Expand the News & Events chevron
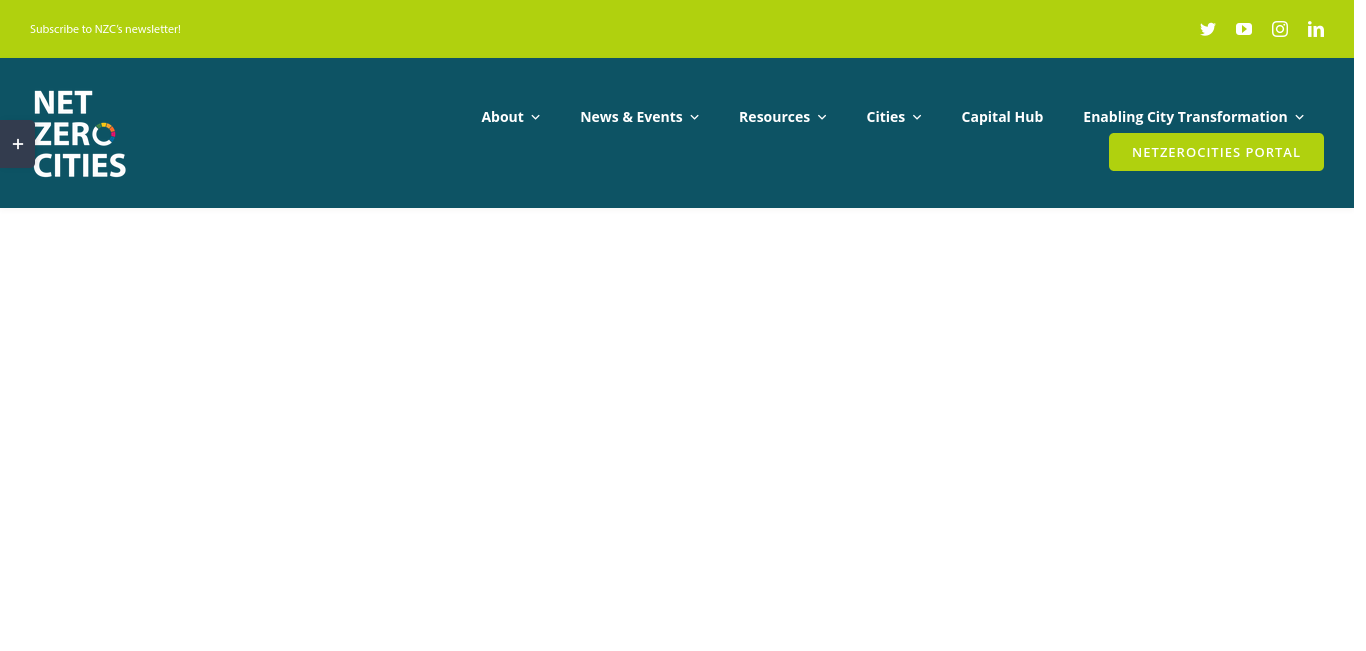 (x=694, y=117)
